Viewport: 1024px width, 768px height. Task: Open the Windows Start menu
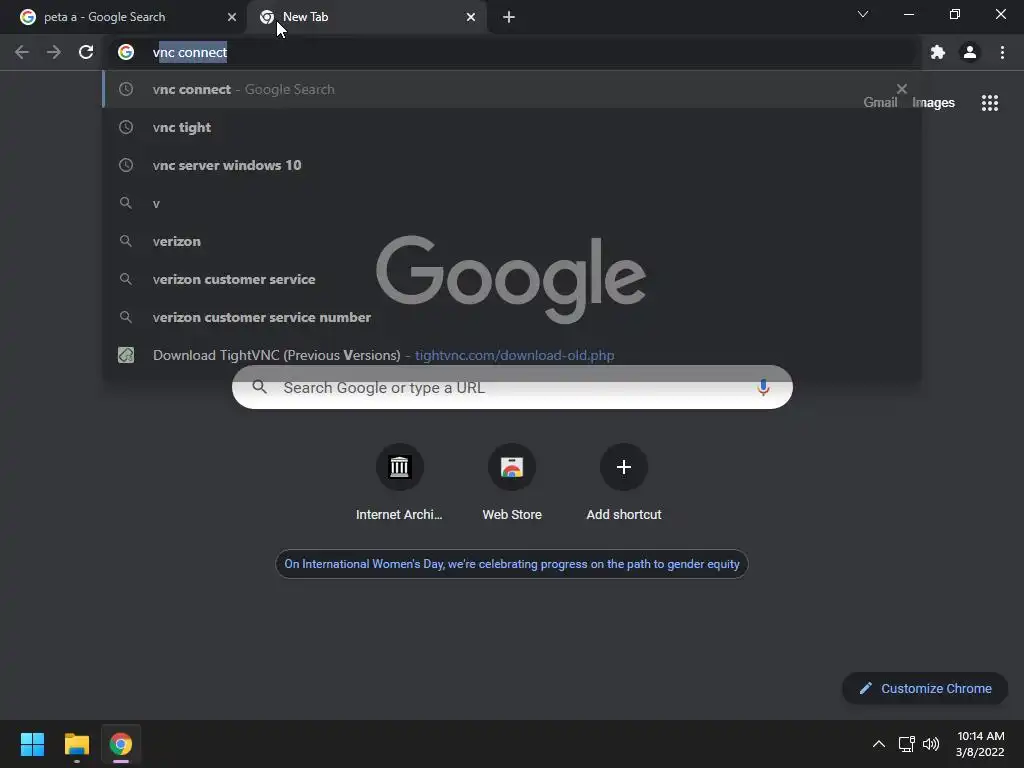(32, 744)
